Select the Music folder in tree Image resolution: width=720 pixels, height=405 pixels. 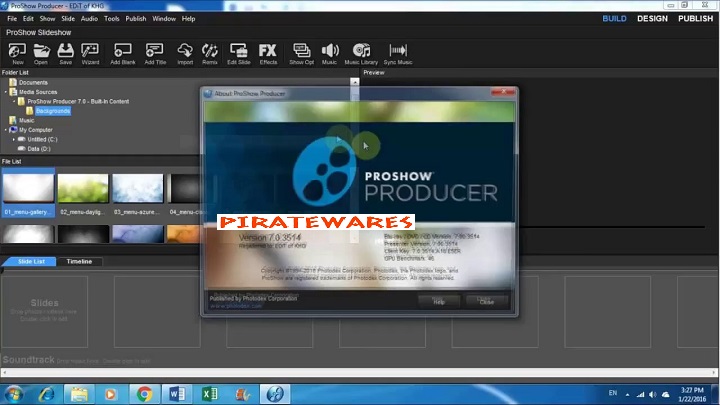pos(26,120)
